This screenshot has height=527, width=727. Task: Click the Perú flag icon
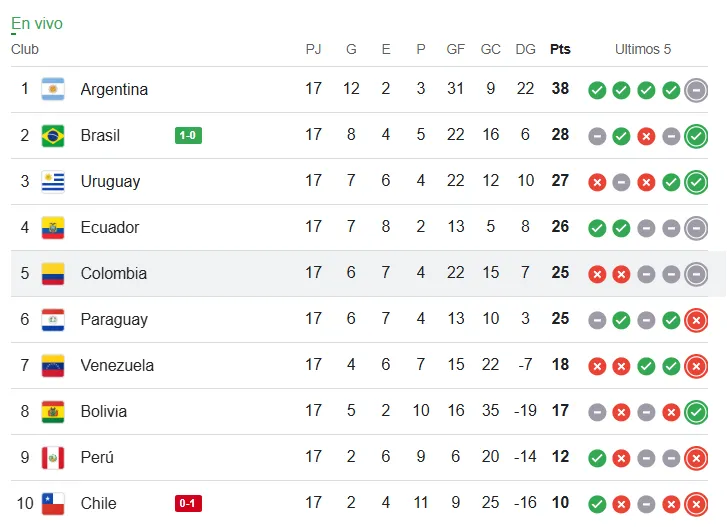point(53,457)
